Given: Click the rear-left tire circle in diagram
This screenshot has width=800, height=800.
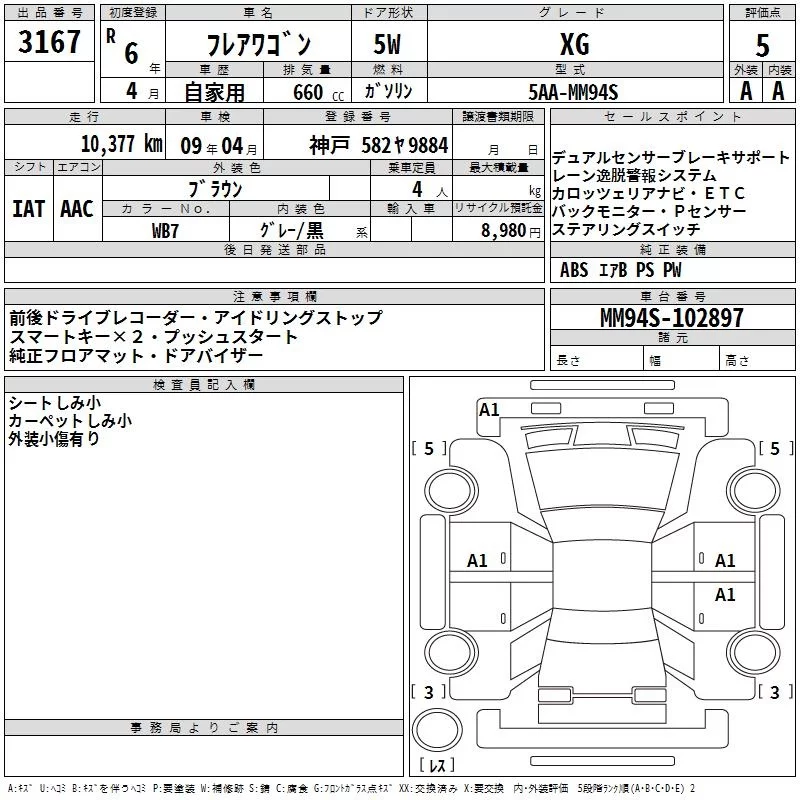Looking at the screenshot, I should (451, 652).
